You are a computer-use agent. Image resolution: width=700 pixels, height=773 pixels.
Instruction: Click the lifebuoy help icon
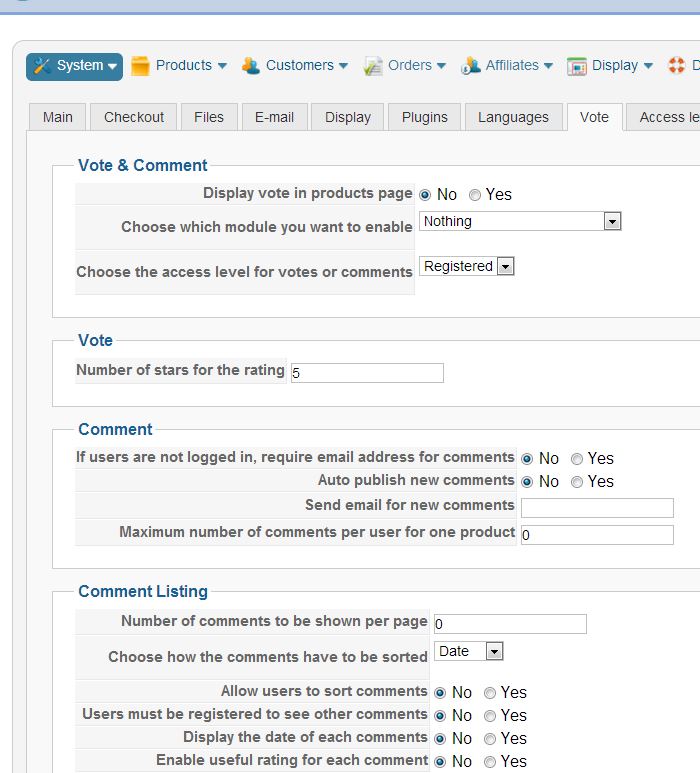coord(677,66)
